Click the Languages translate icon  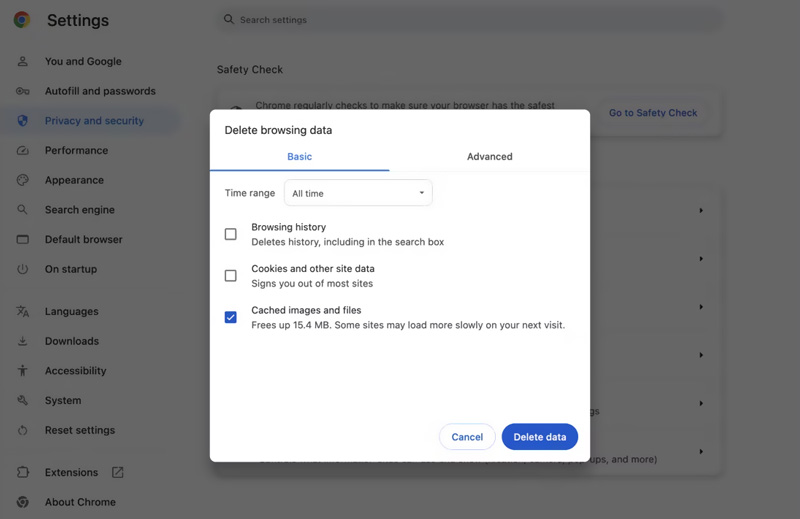[22, 311]
